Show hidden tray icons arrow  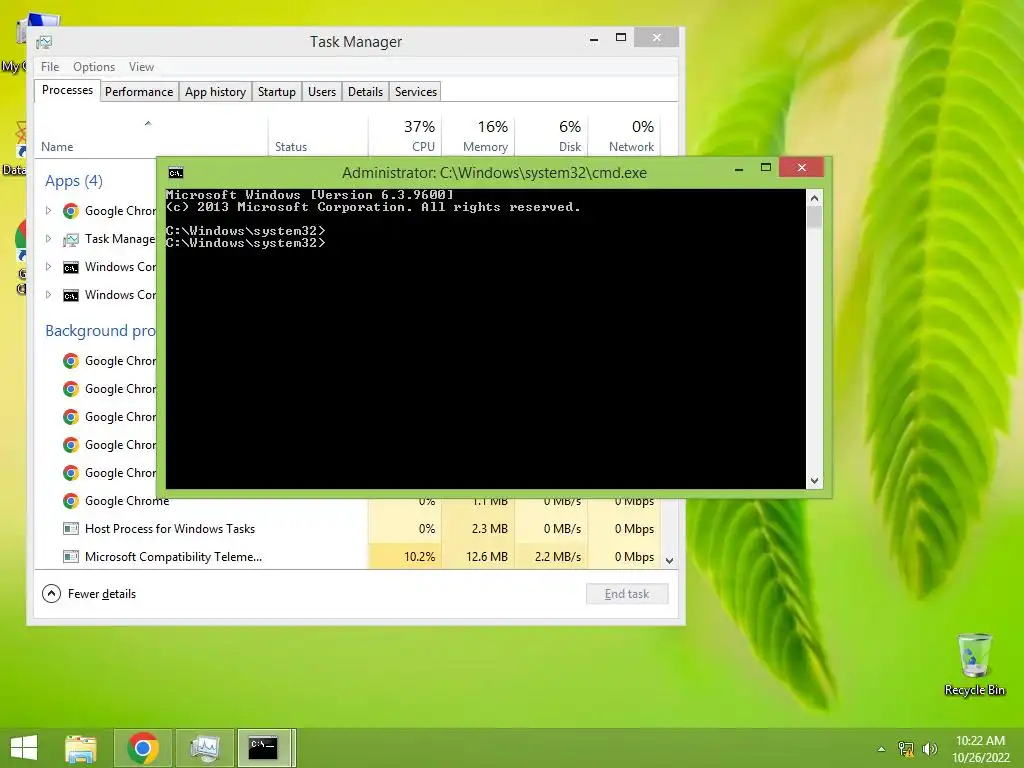point(881,749)
